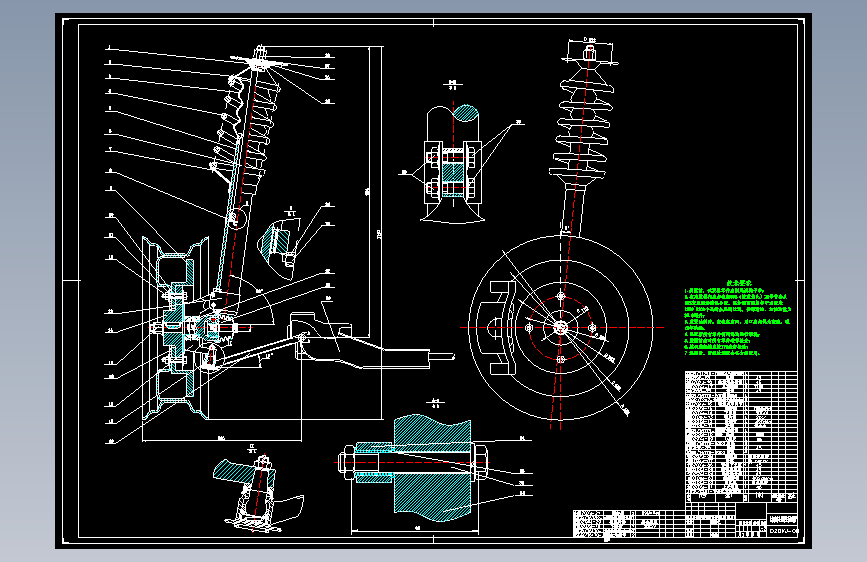Screen dimensions: 867x562
Task: Select the cyan clamp detail with two bolts
Action: click(452, 165)
